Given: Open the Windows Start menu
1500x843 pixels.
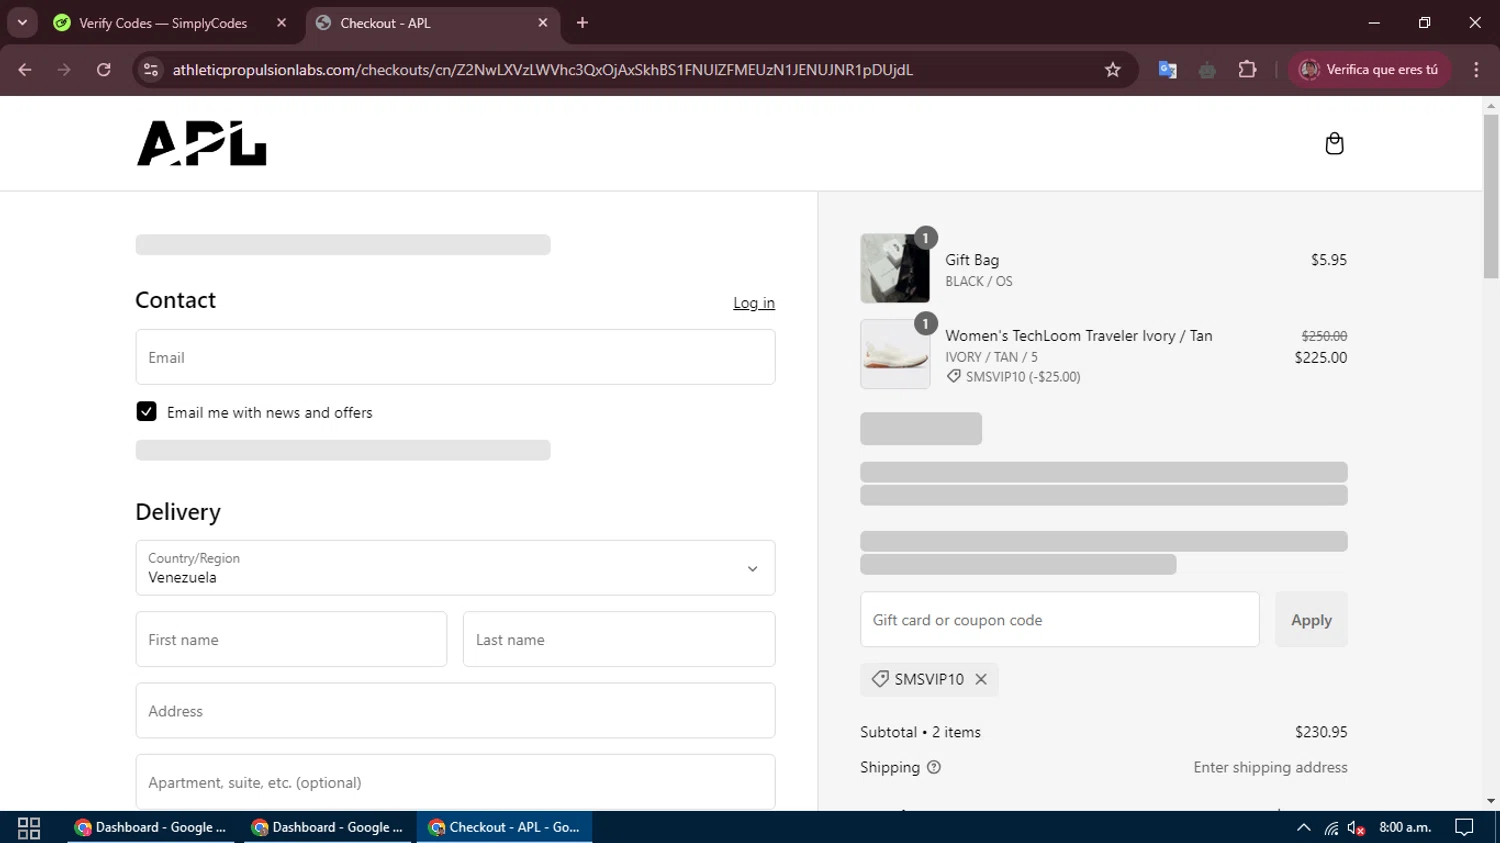Looking at the screenshot, I should [29, 827].
